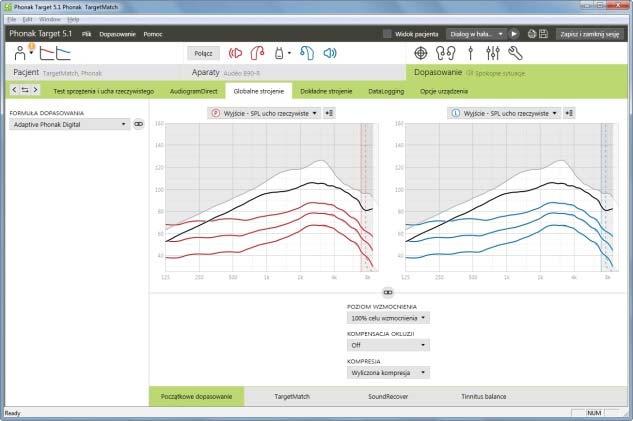Viewport: 633px width, 421px height.
Task: Switch to the Dokładne strojenie tab
Action: (x=326, y=91)
